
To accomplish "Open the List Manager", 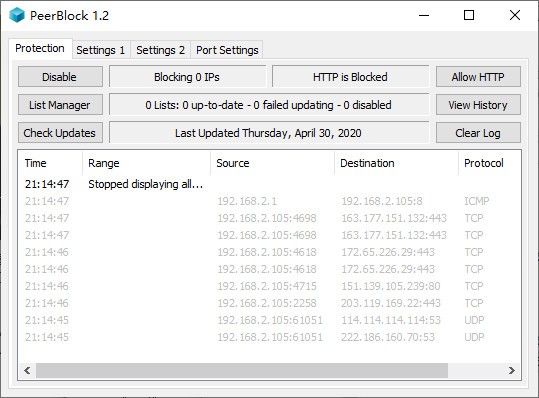I will [x=60, y=105].
